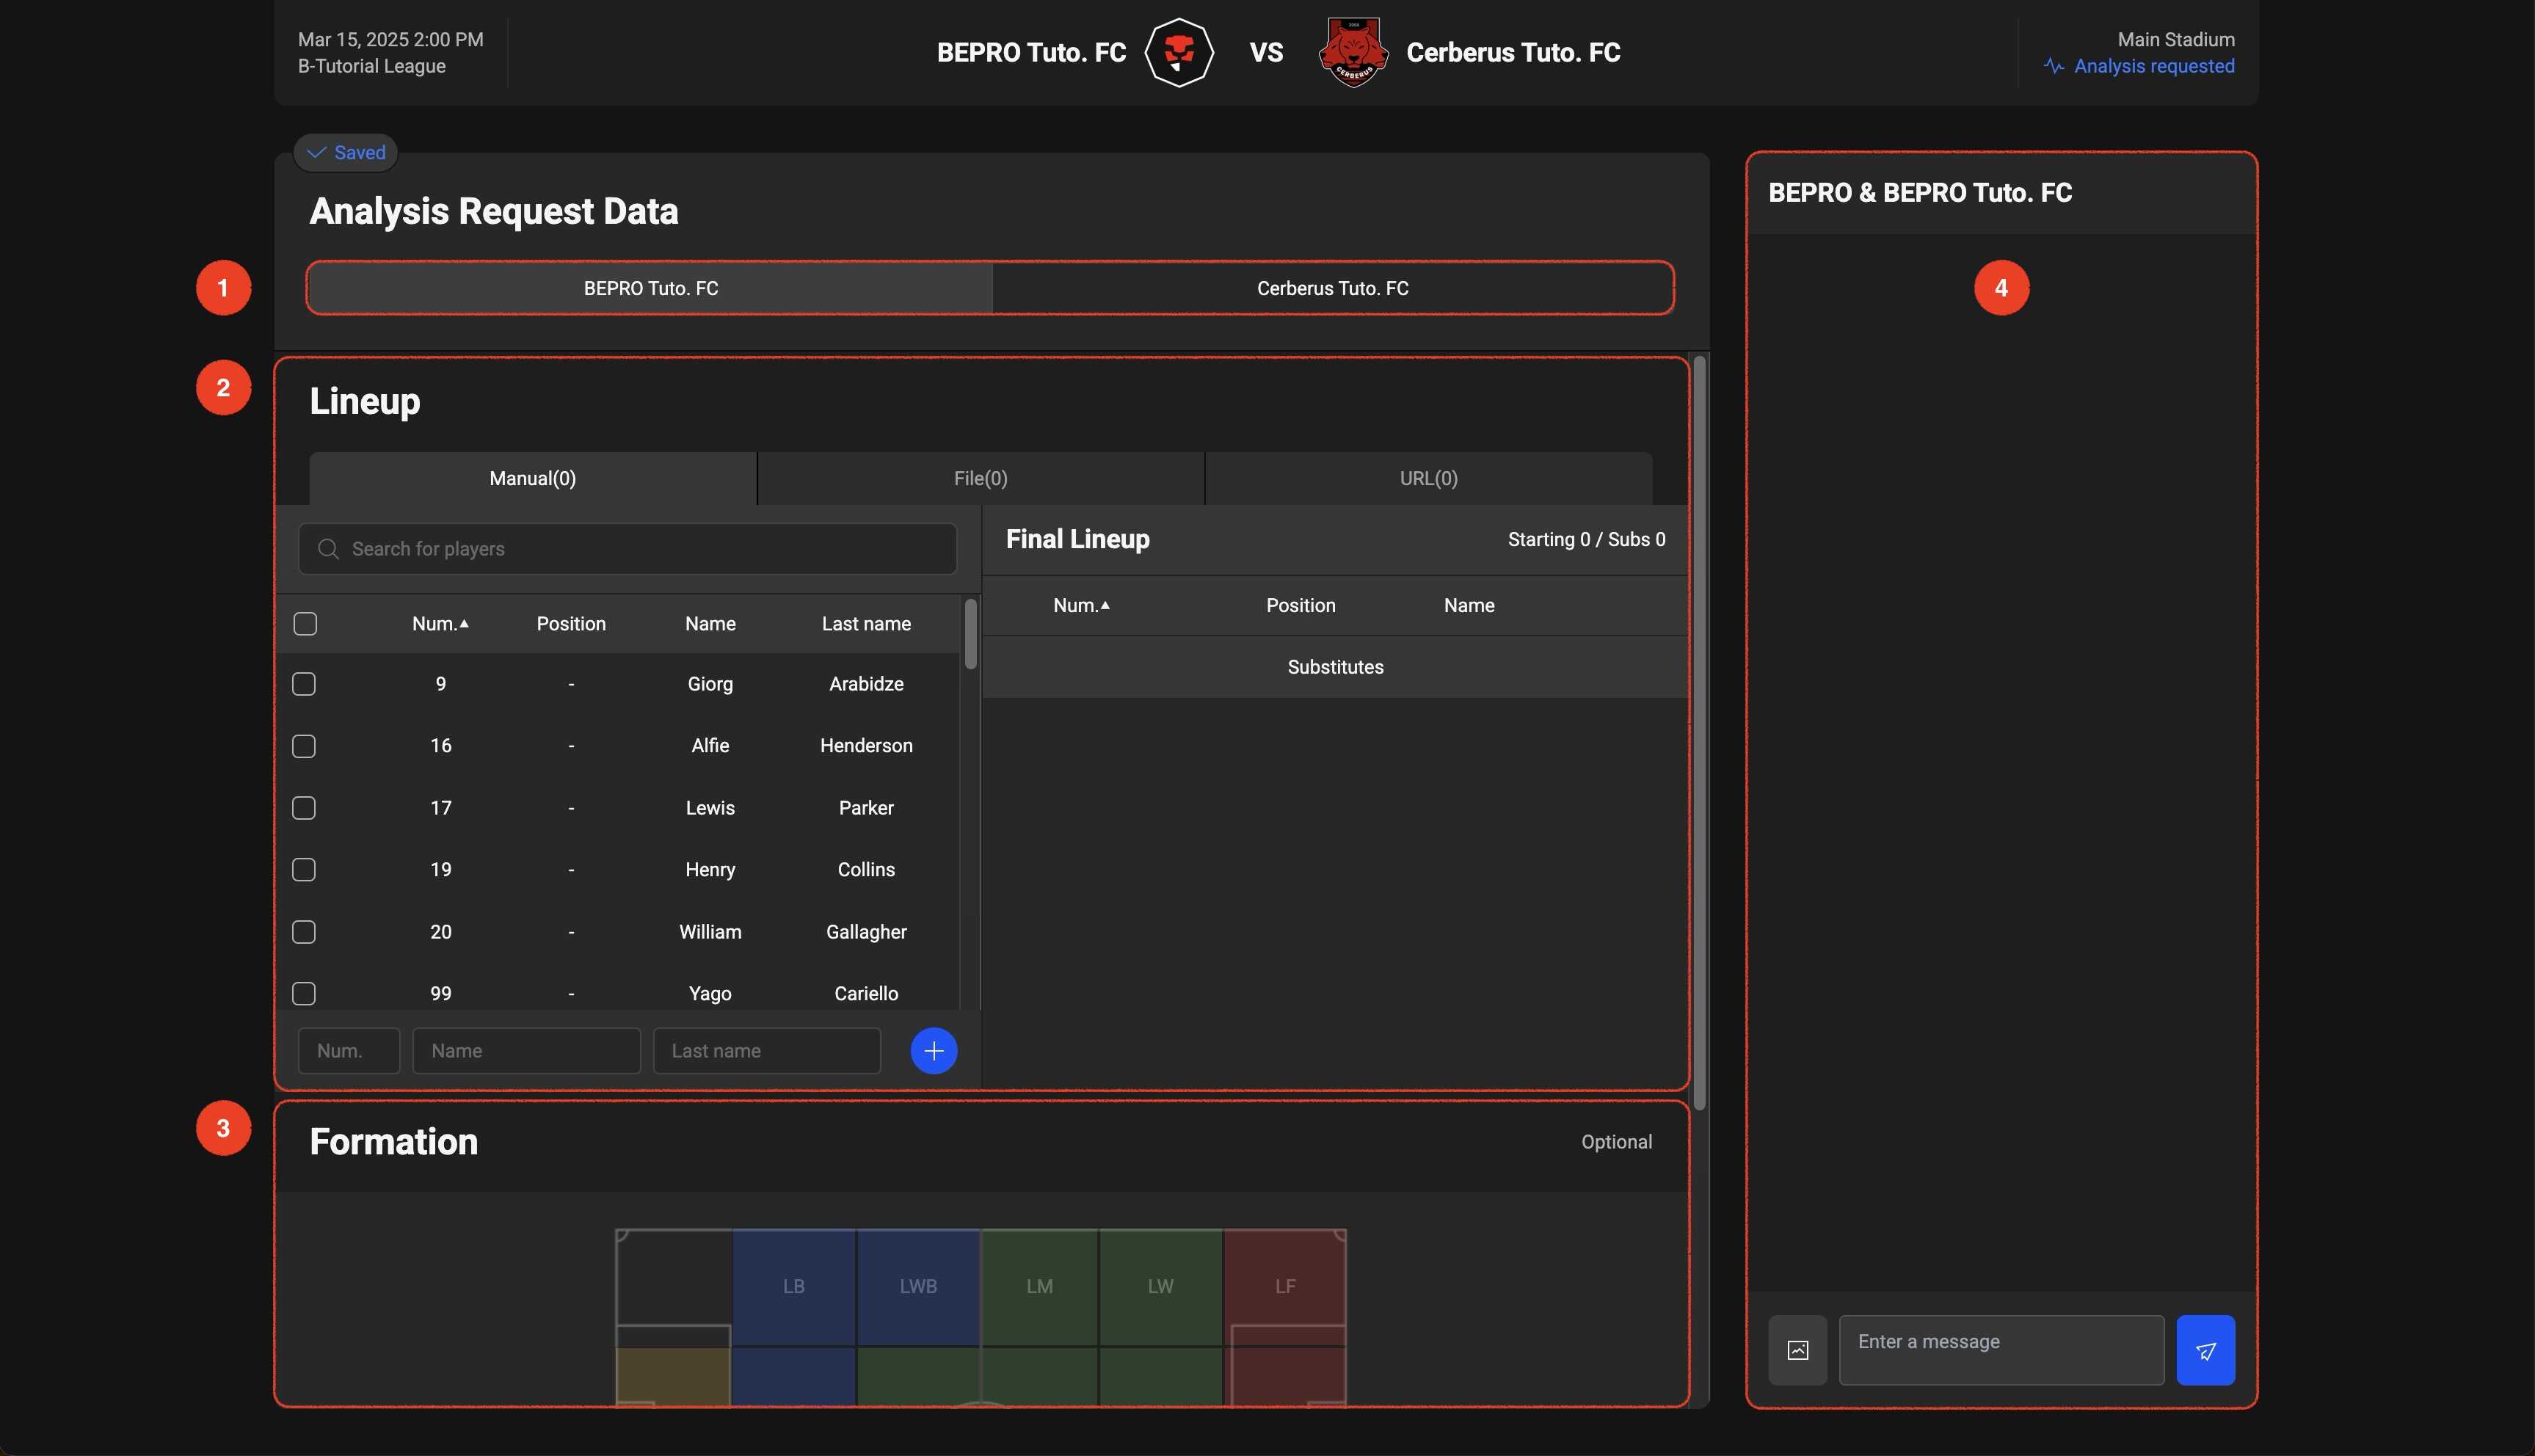Select the Cerberus Tuto. FC team tab
The height and width of the screenshot is (1456, 2535).
(1332, 288)
